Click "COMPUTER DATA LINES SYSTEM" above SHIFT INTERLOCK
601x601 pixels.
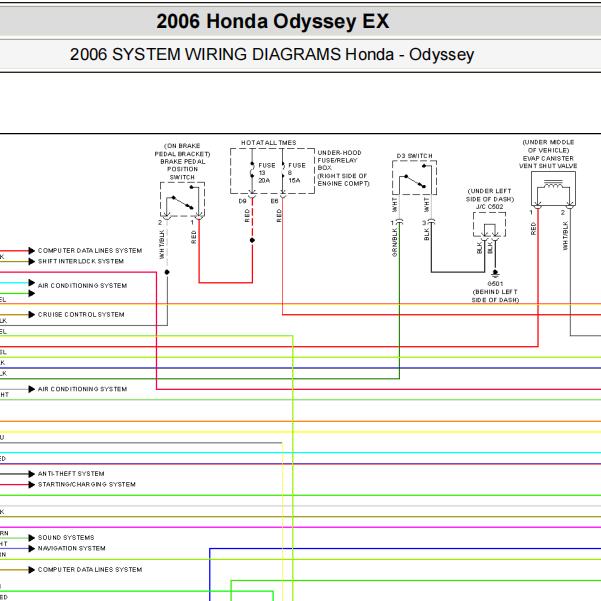[x=90, y=251]
